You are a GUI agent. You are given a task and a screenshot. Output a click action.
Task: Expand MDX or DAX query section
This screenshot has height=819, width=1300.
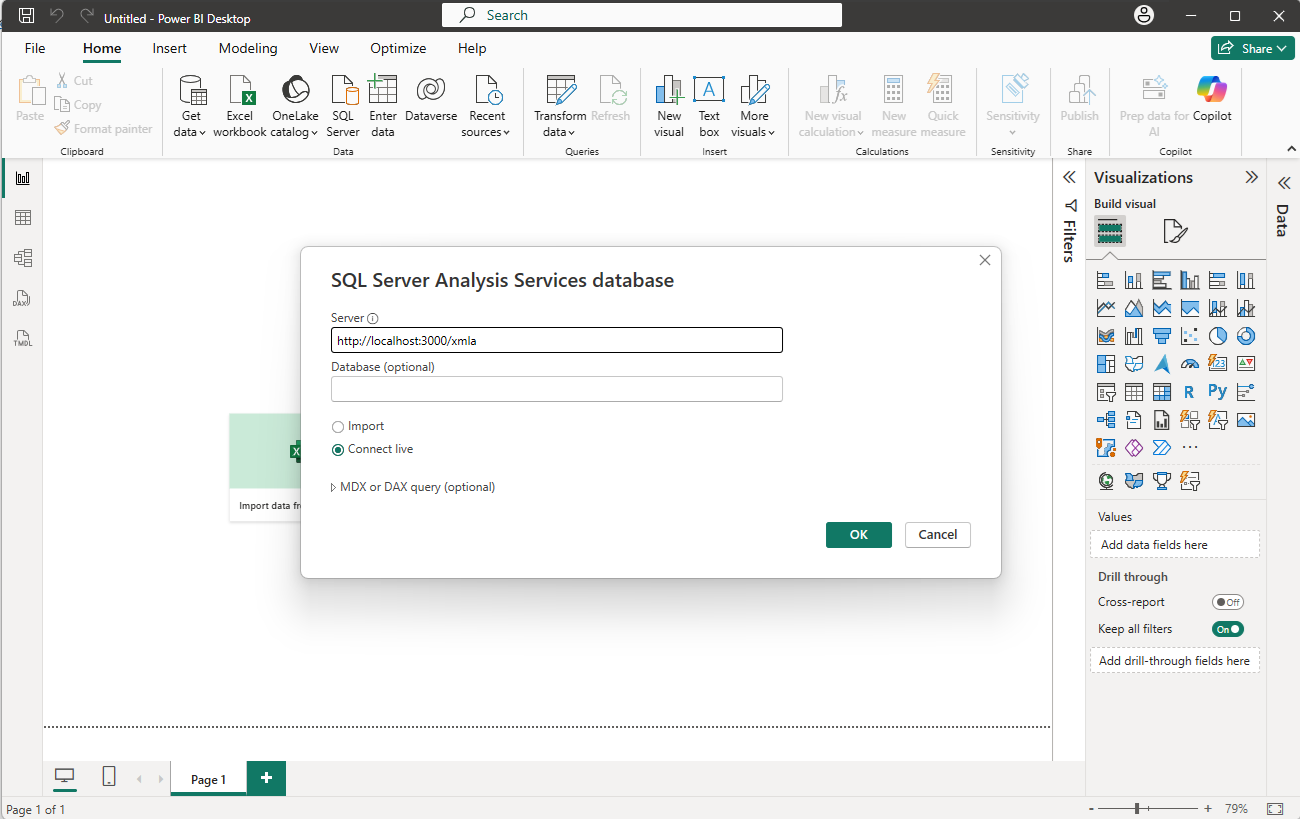click(x=413, y=487)
